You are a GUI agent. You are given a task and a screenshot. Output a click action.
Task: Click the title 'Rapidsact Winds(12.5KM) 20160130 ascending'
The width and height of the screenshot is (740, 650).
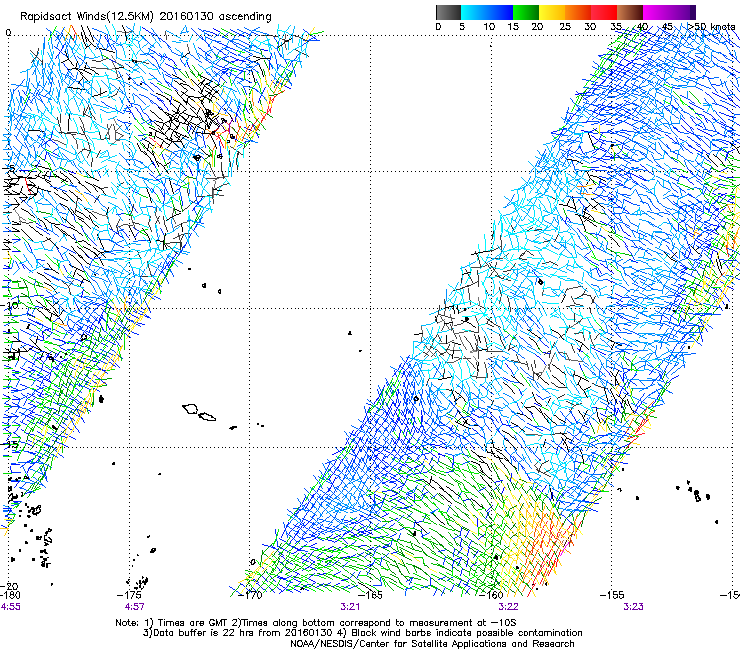pos(146,17)
